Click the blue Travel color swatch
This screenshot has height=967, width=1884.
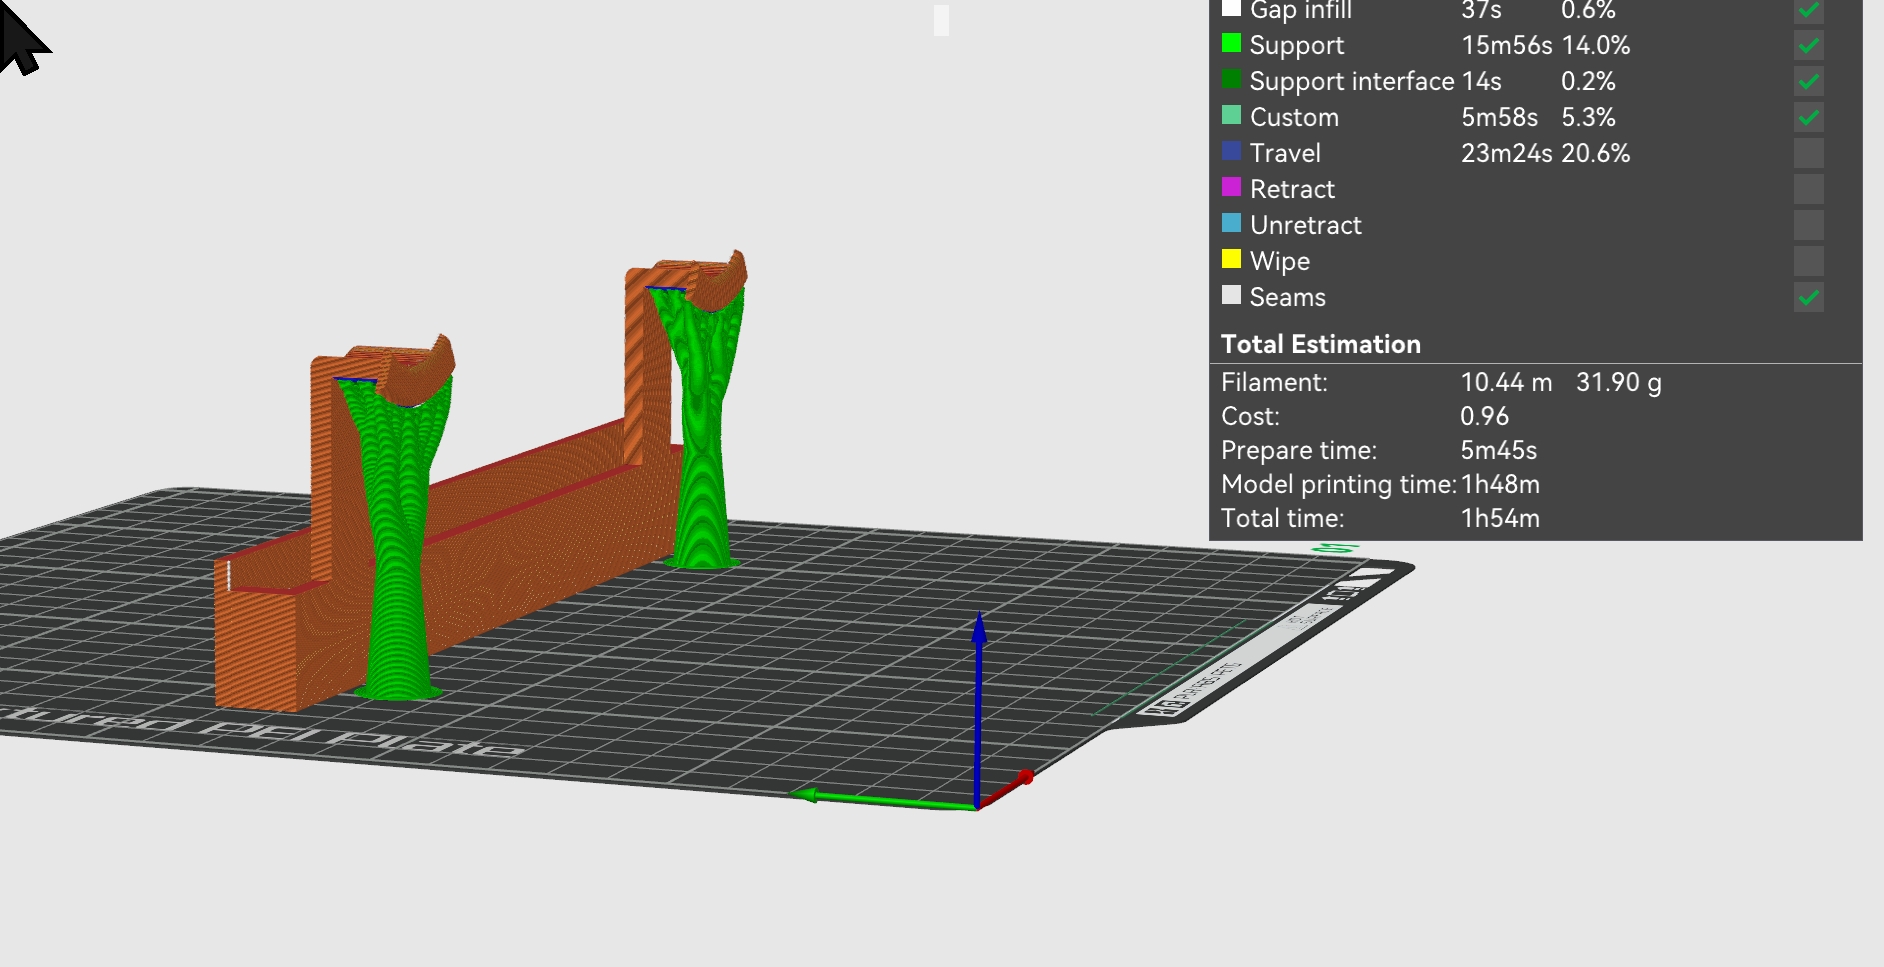(1231, 151)
